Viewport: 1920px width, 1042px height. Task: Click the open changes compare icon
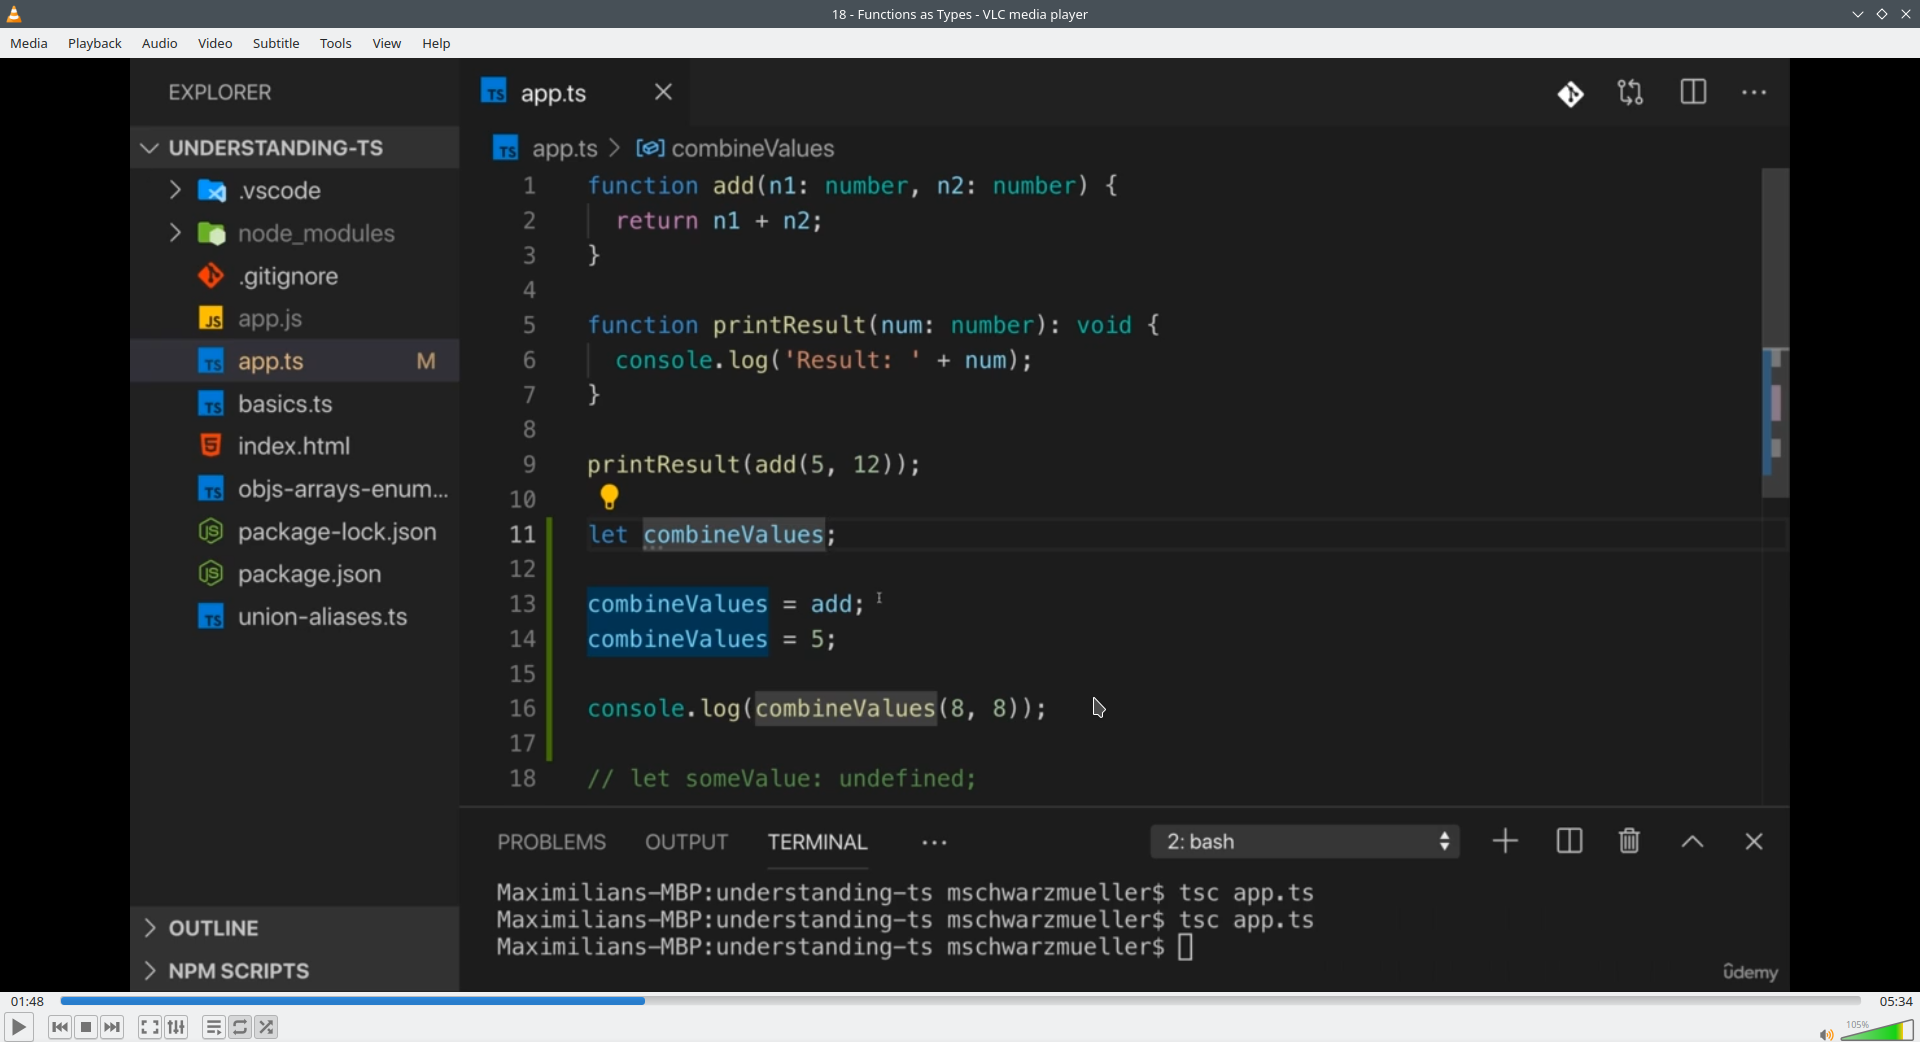click(x=1631, y=93)
